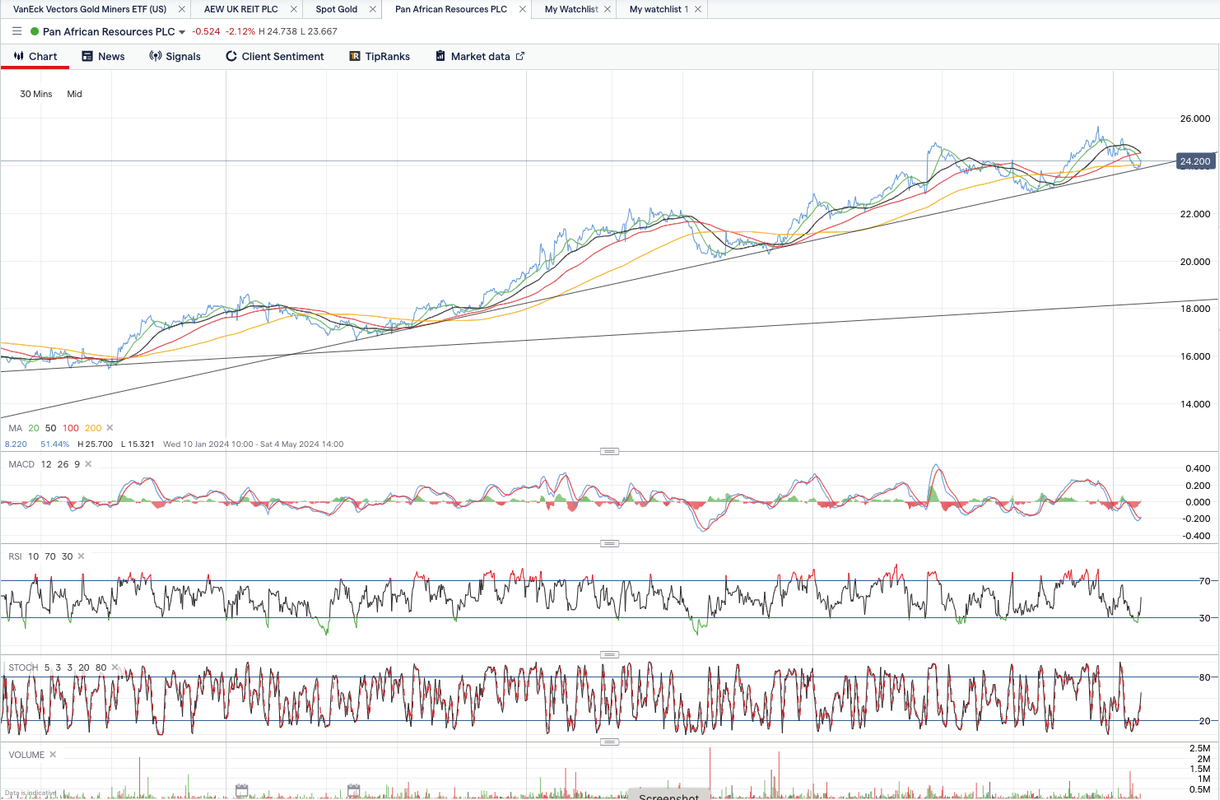Screen dimensions: 1220x800
Task: Remove the VOLUME indicator
Action: point(53,755)
